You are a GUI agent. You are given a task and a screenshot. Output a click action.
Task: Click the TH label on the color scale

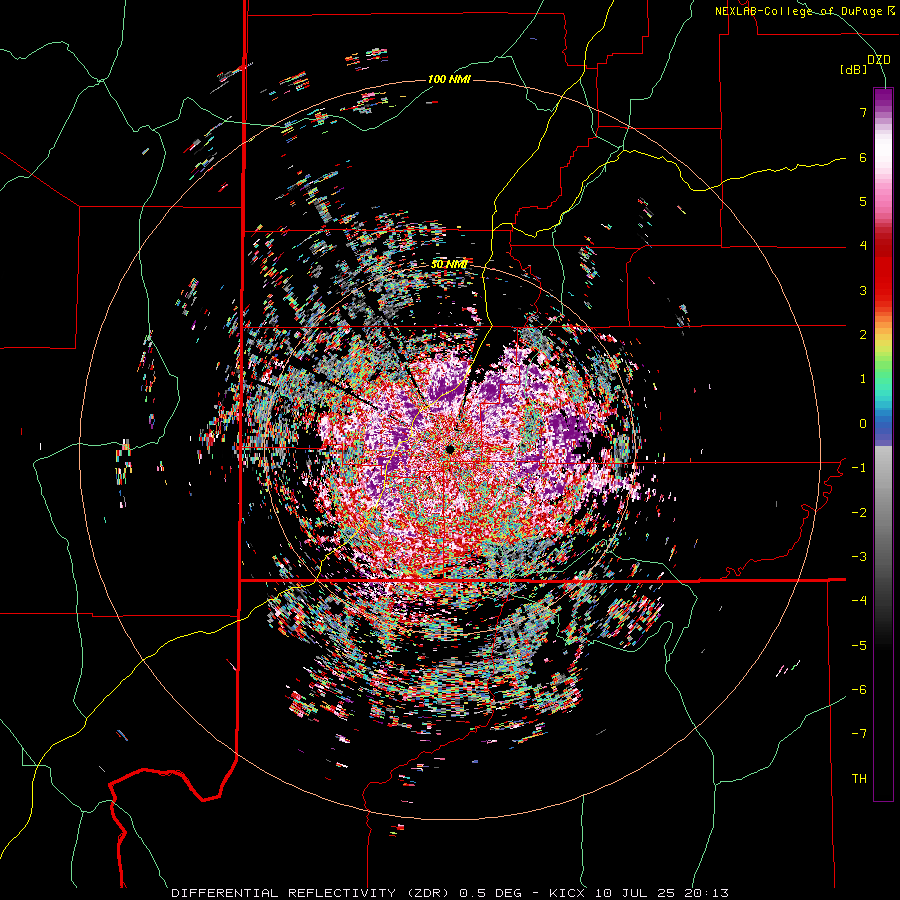point(859,779)
